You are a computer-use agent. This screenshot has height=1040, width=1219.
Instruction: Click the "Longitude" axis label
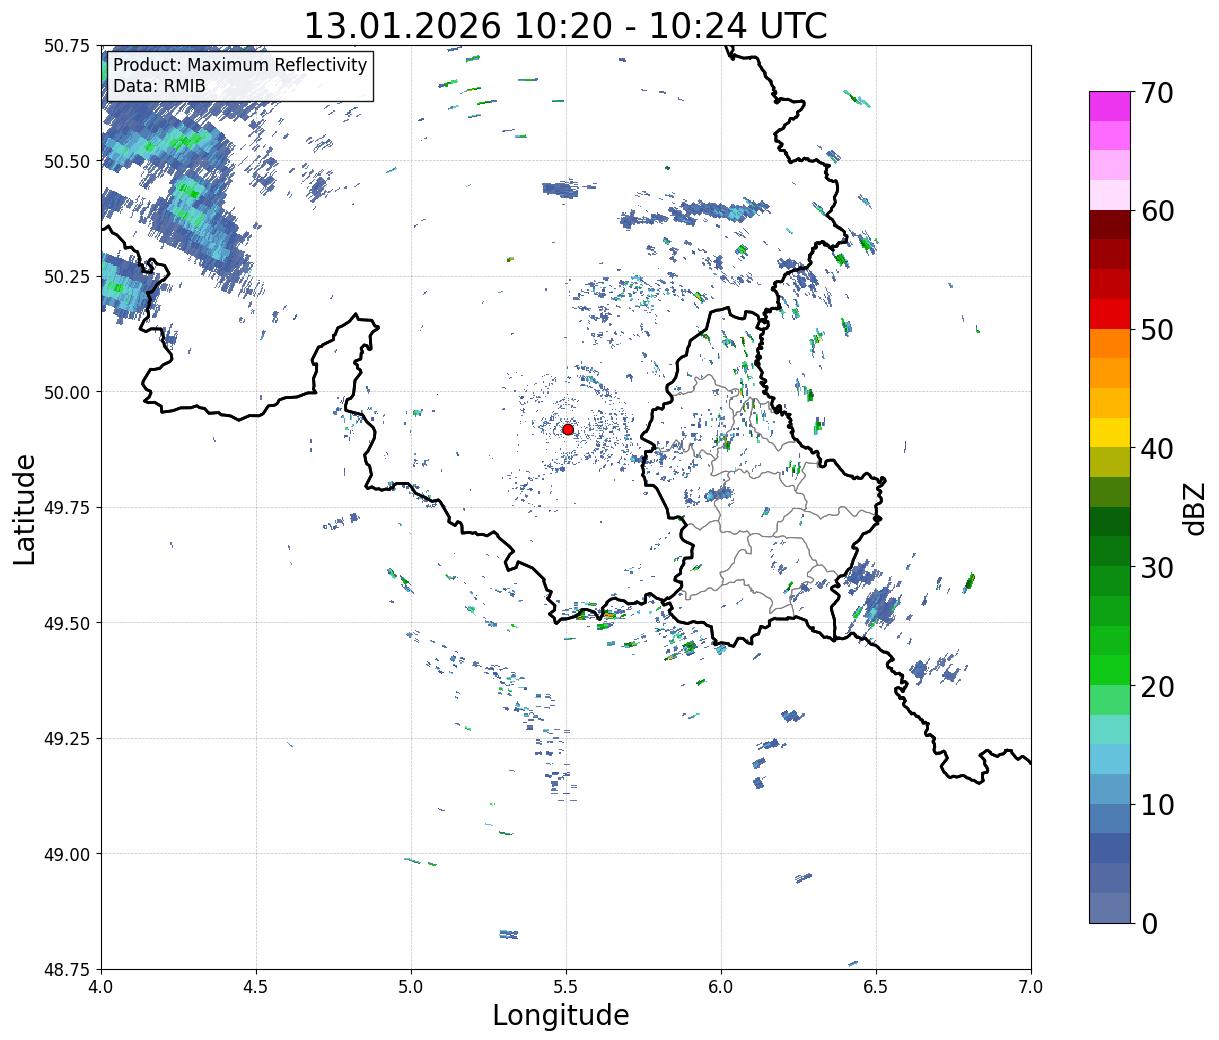pos(561,1015)
